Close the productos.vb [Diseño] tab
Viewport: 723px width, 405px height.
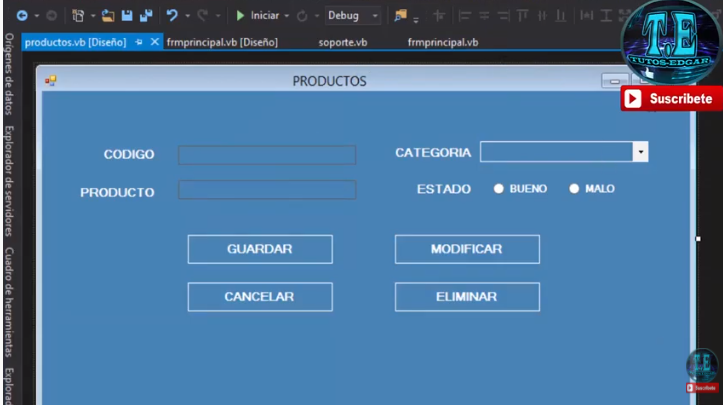[x=155, y=42]
